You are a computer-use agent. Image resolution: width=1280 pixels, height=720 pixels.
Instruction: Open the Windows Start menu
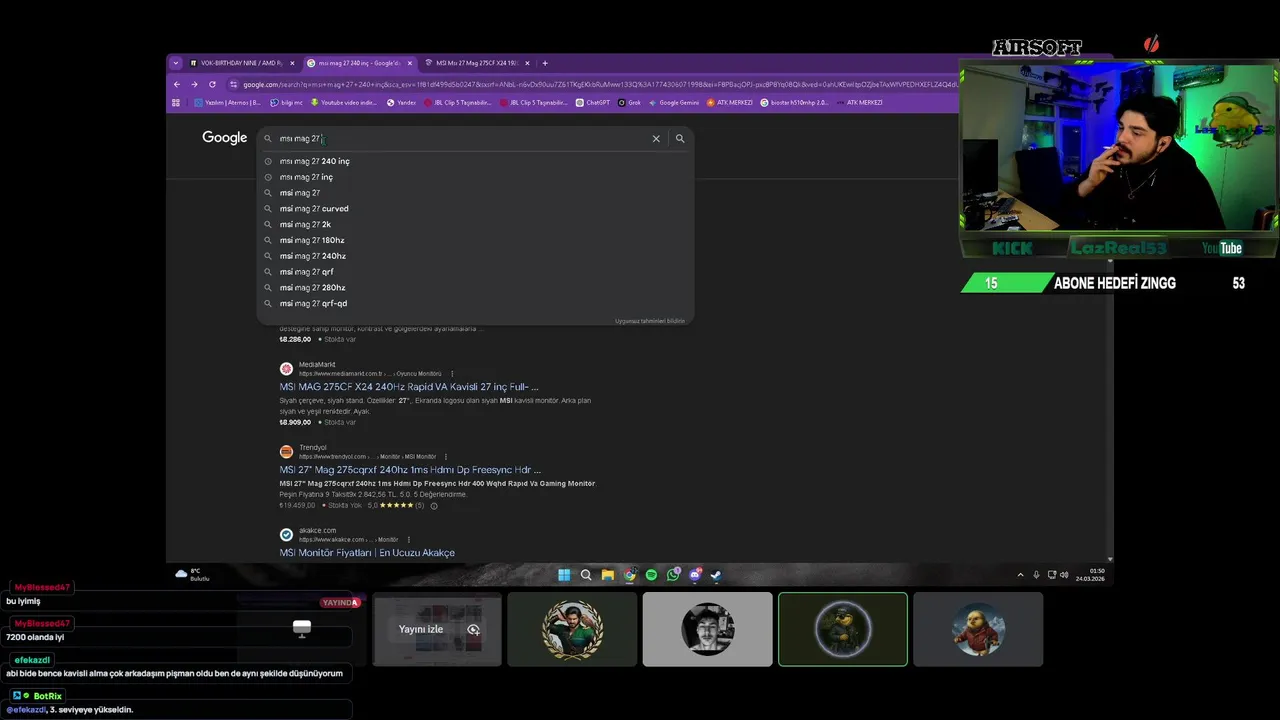564,575
